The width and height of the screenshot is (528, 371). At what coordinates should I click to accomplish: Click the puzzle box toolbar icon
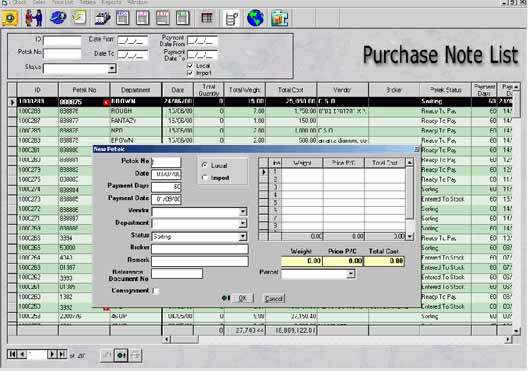tap(280, 18)
